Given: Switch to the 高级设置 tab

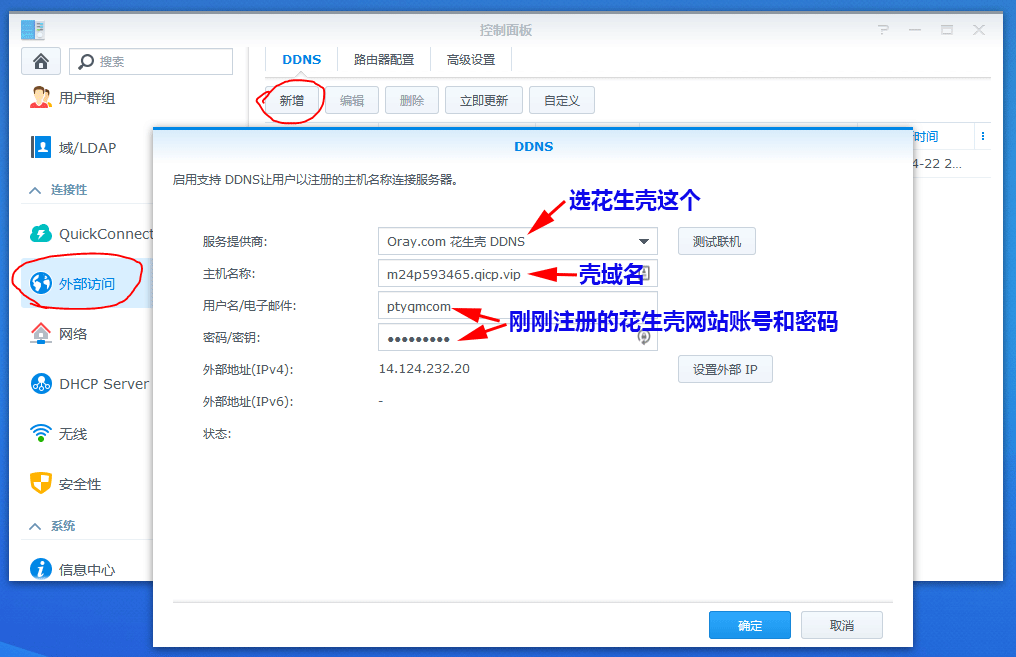Looking at the screenshot, I should tap(470, 60).
